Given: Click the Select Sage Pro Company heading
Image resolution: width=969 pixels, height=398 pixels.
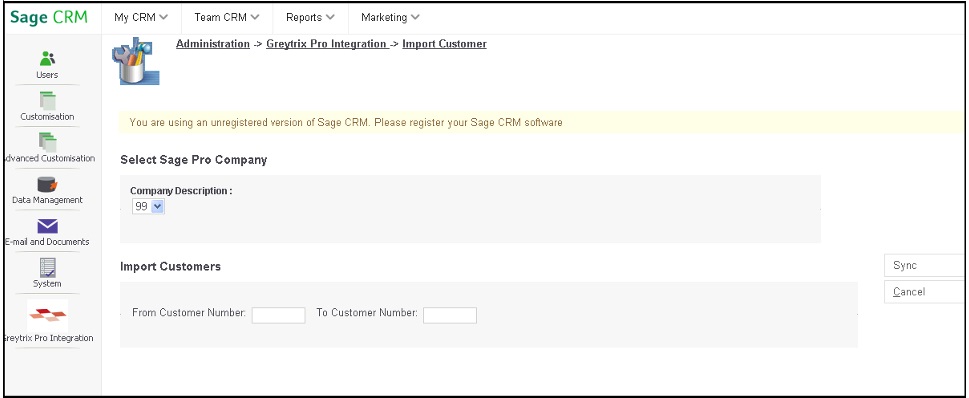Looking at the screenshot, I should click(x=193, y=160).
